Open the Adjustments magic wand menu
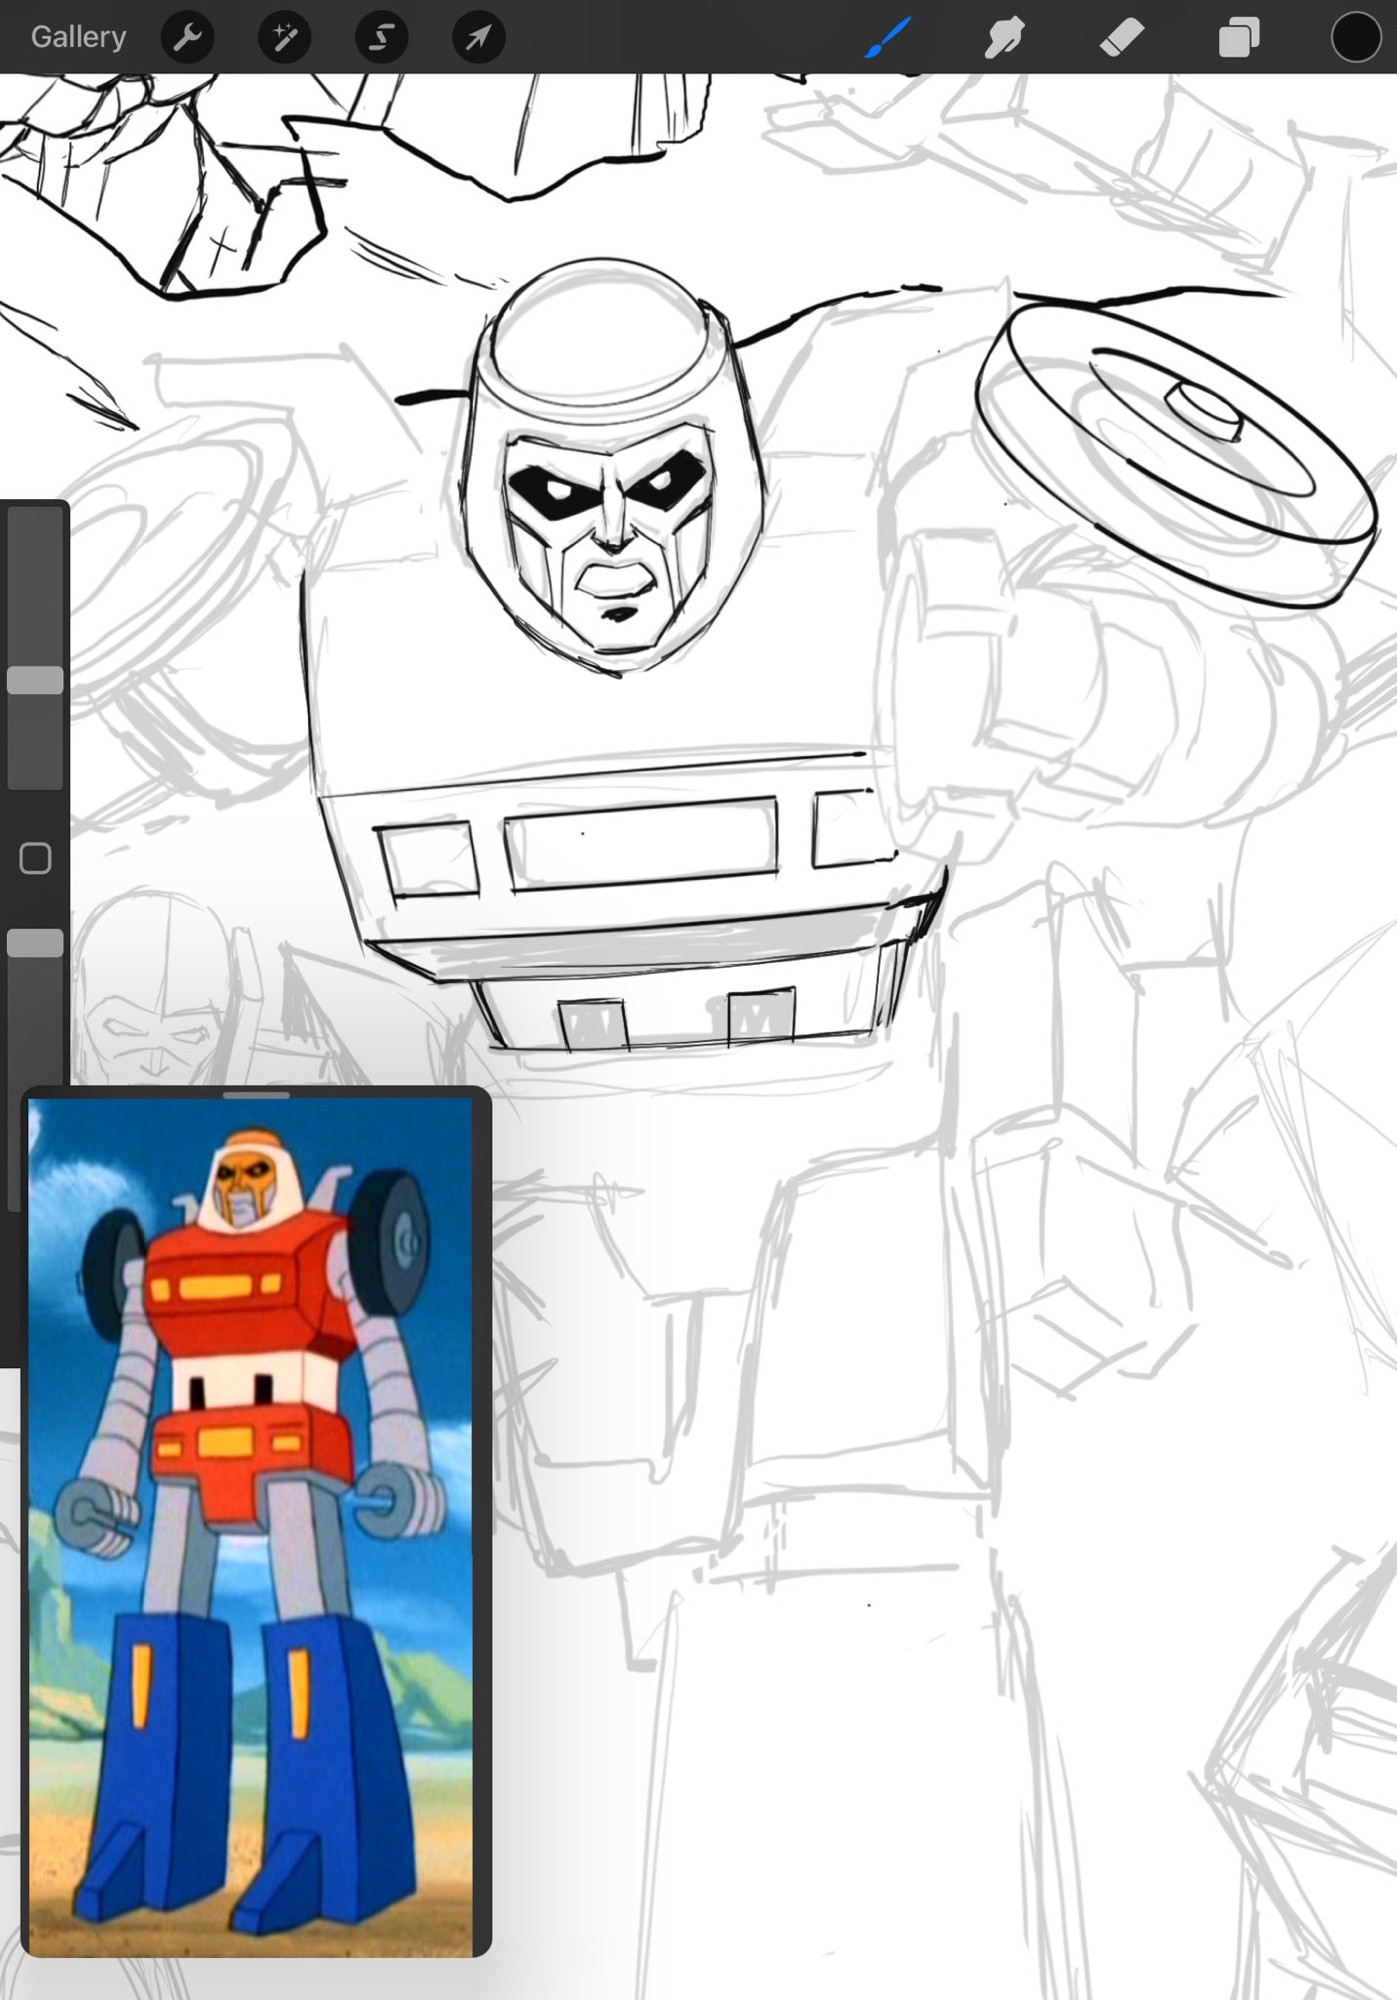1397x2000 pixels. click(284, 38)
